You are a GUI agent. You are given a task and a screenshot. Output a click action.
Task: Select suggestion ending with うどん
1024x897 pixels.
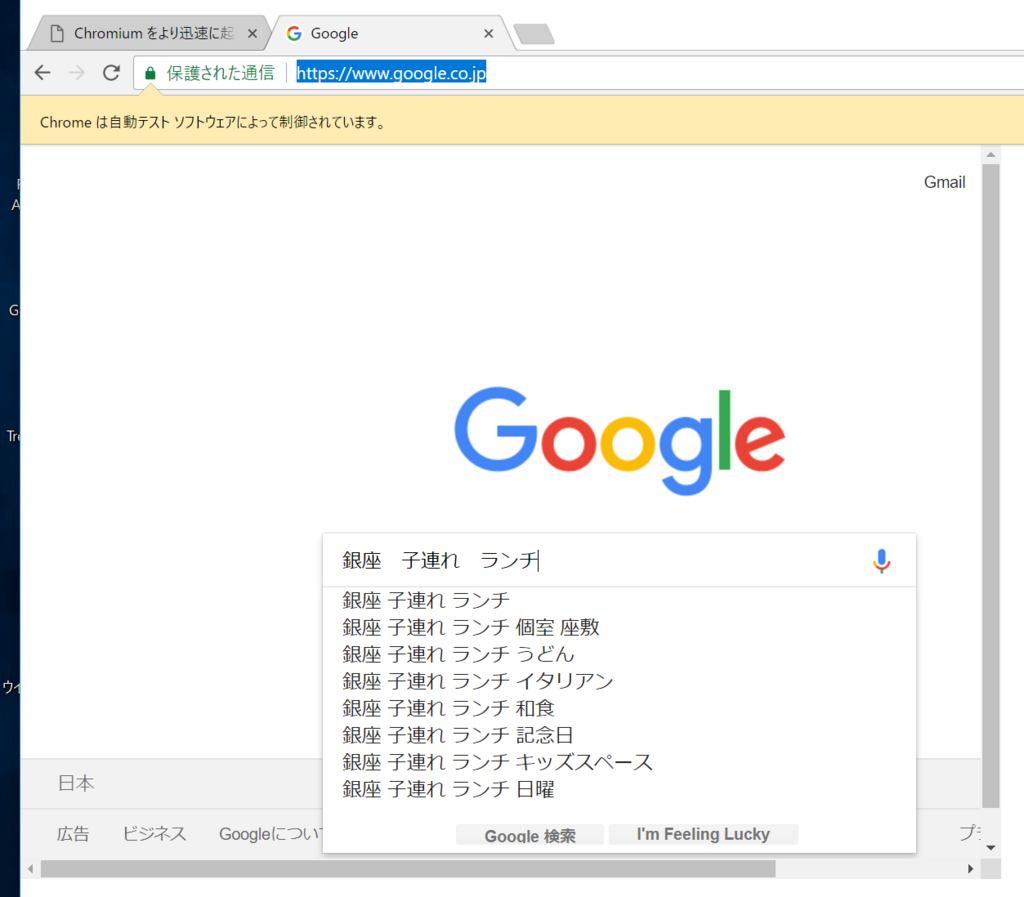(620, 654)
